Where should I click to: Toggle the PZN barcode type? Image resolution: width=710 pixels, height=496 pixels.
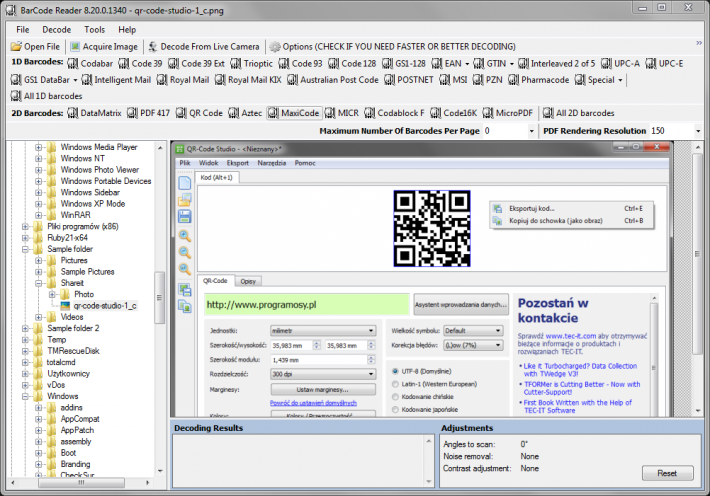click(488, 80)
